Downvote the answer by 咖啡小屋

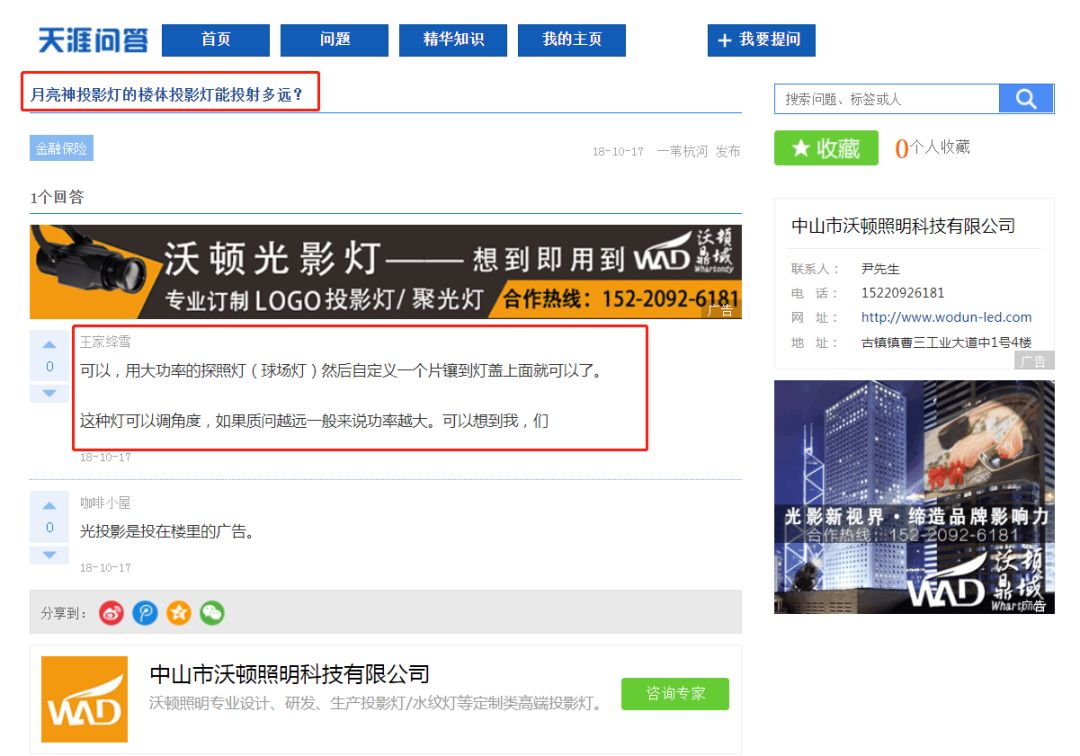pyautogui.click(x=49, y=553)
